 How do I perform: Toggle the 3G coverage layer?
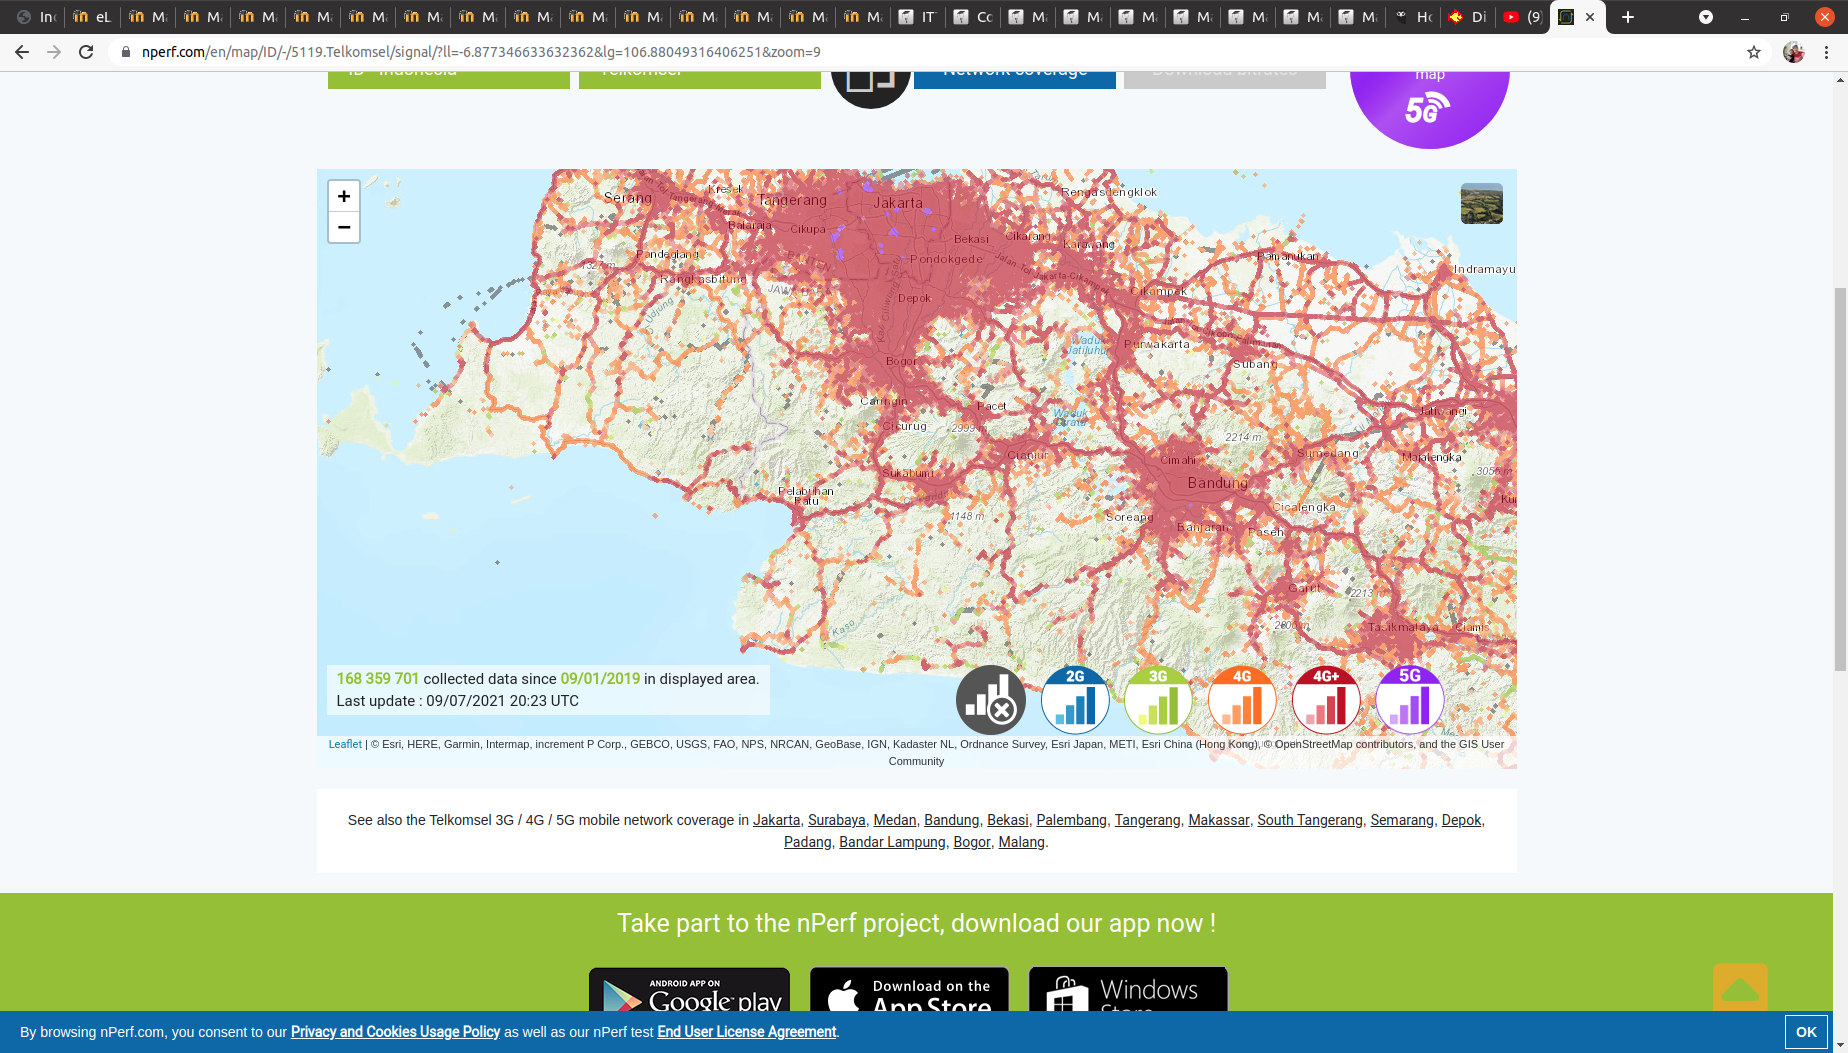pyautogui.click(x=1158, y=700)
